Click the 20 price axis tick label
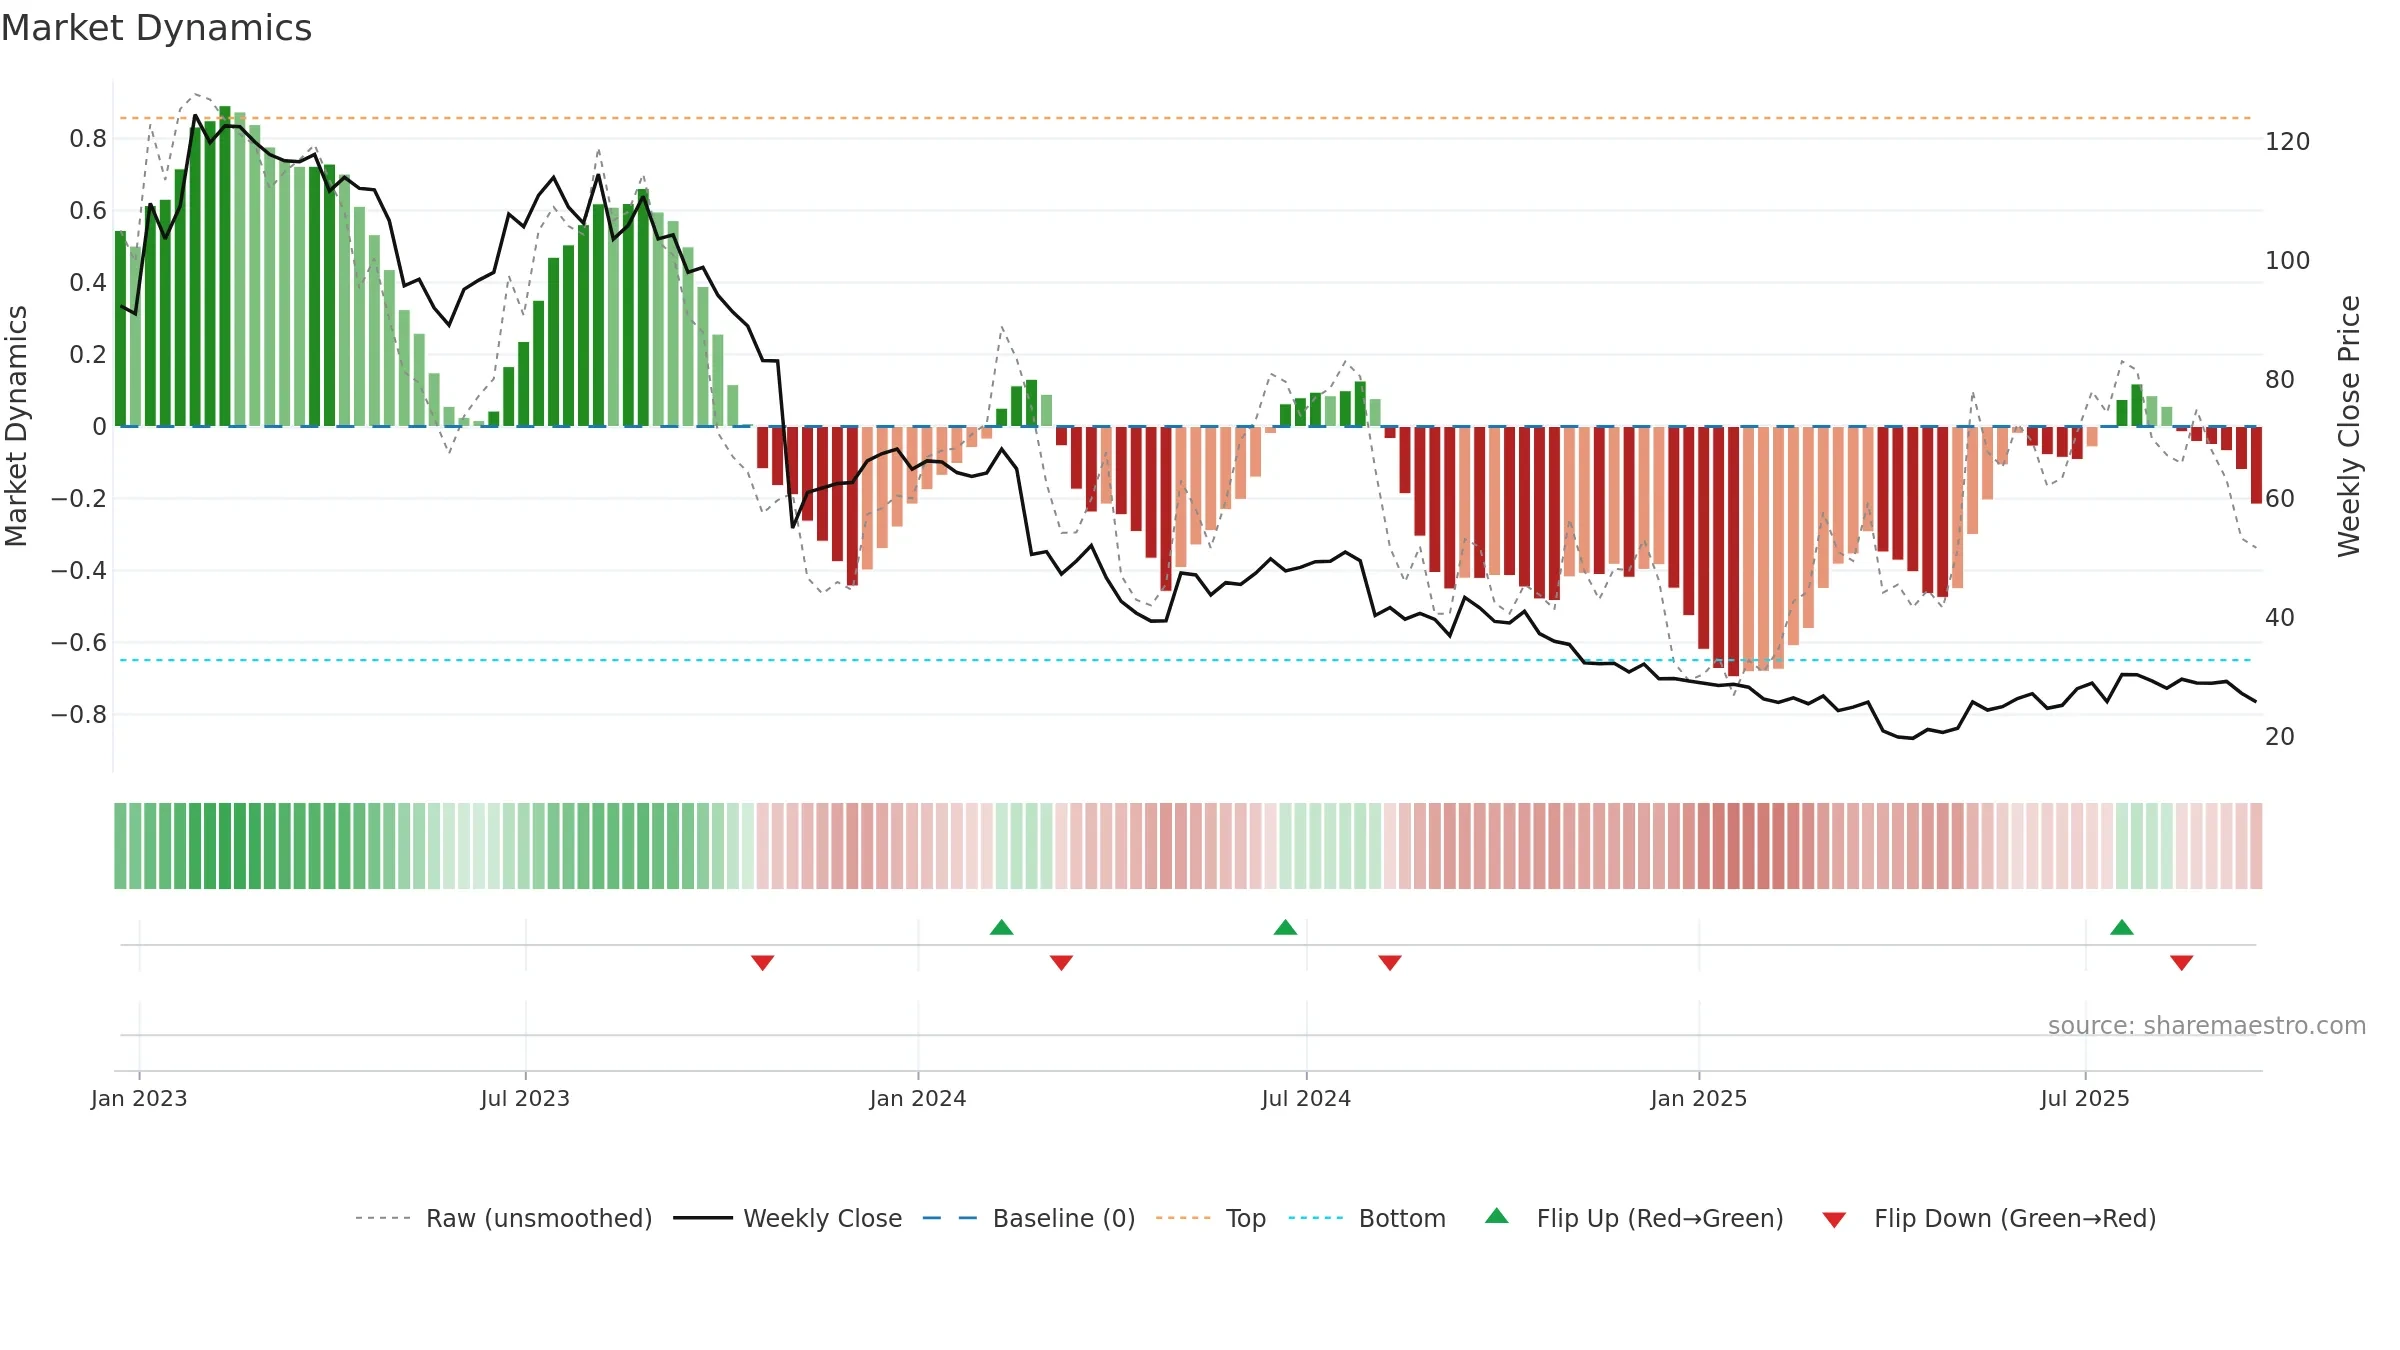This screenshot has height=1350, width=2400. click(2280, 737)
